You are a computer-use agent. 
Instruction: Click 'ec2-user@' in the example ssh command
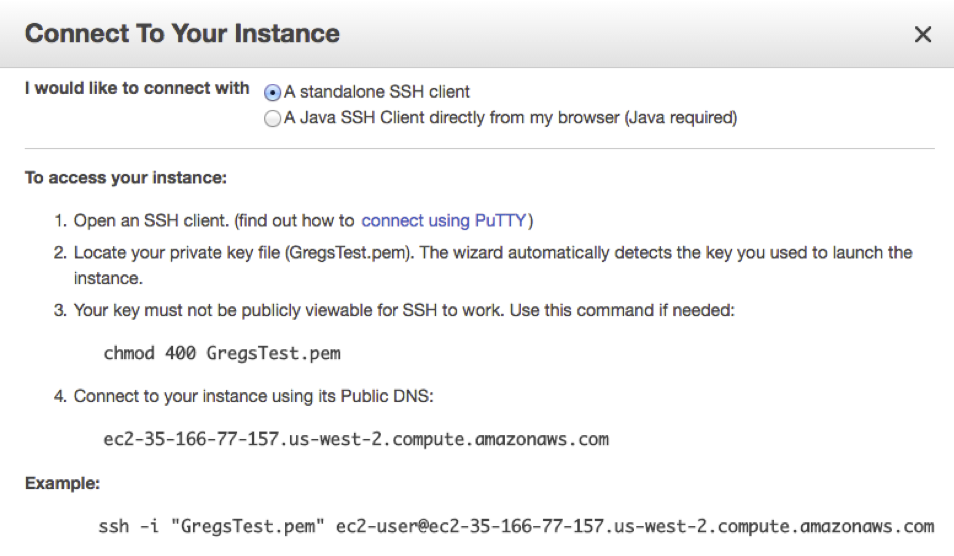[383, 526]
